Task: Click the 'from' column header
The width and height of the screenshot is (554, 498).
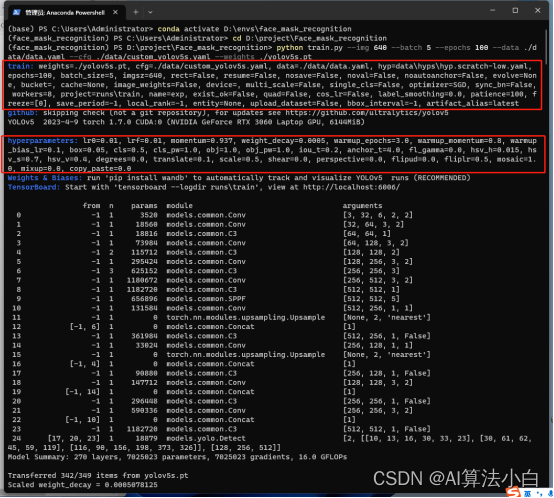Action: click(x=91, y=206)
